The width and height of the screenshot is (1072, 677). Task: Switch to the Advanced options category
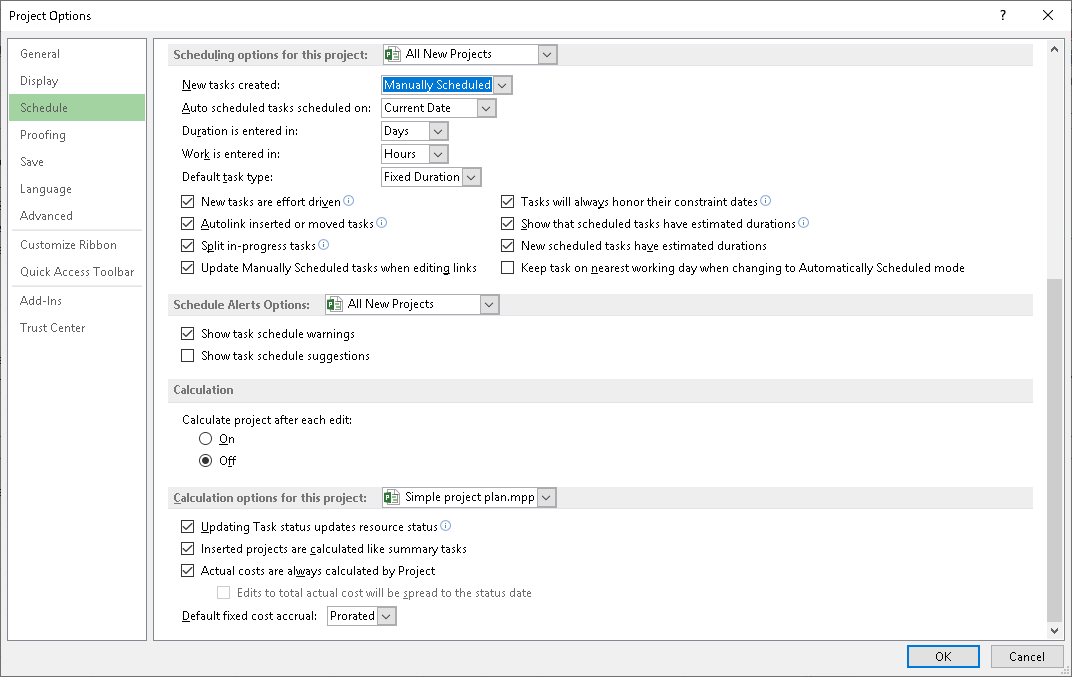pos(46,216)
